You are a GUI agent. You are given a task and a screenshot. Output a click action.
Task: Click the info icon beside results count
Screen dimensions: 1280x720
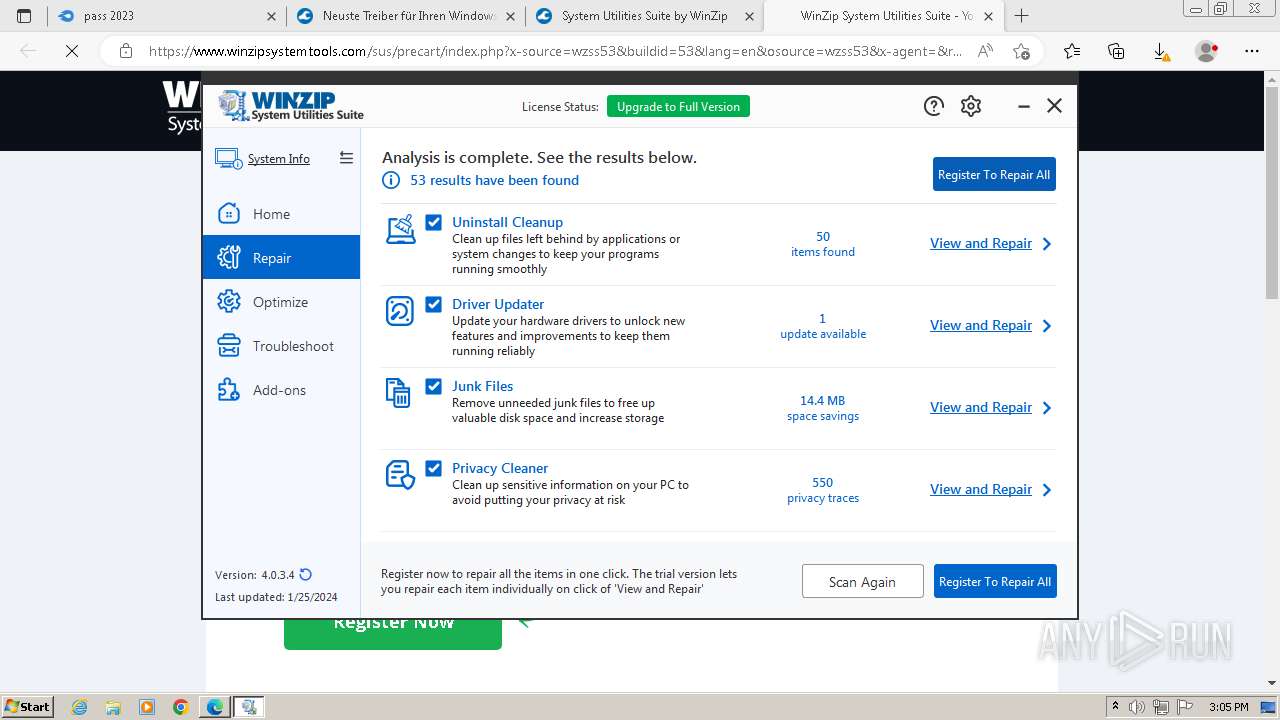point(391,180)
